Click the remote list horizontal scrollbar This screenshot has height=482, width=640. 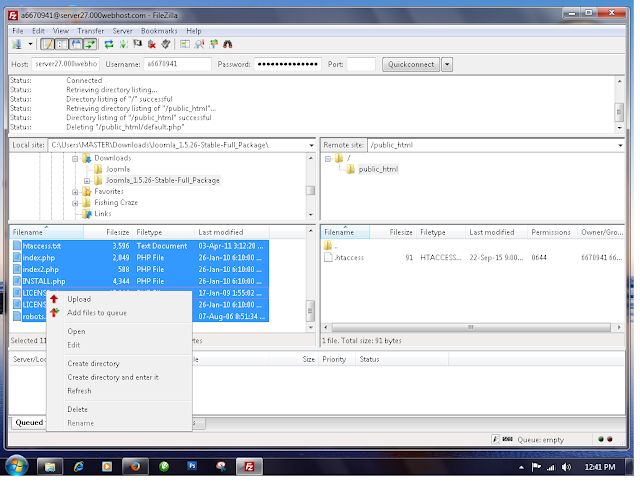[x=471, y=328]
